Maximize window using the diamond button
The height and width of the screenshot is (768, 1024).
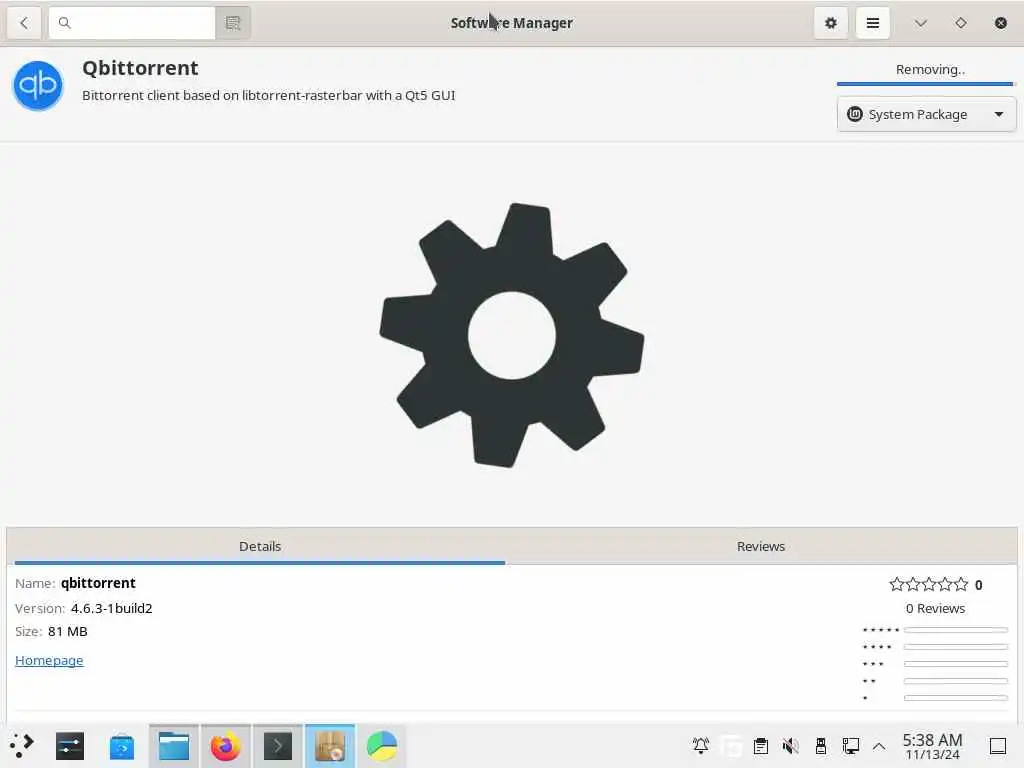[x=961, y=23]
